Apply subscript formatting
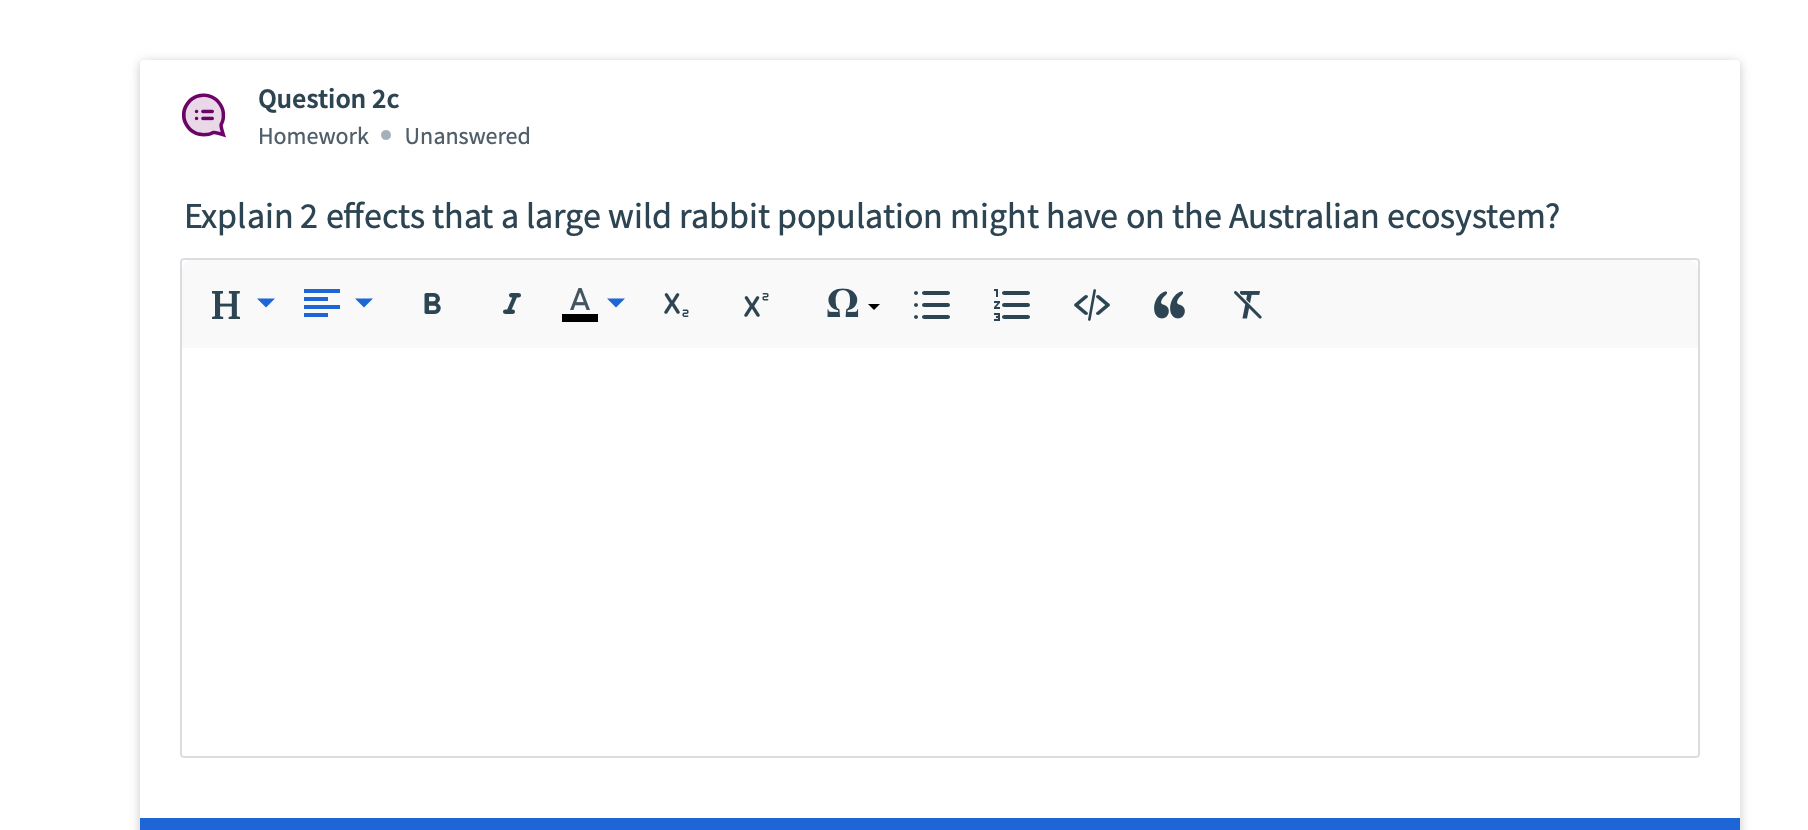Viewport: 1808px width, 830px height. [676, 304]
